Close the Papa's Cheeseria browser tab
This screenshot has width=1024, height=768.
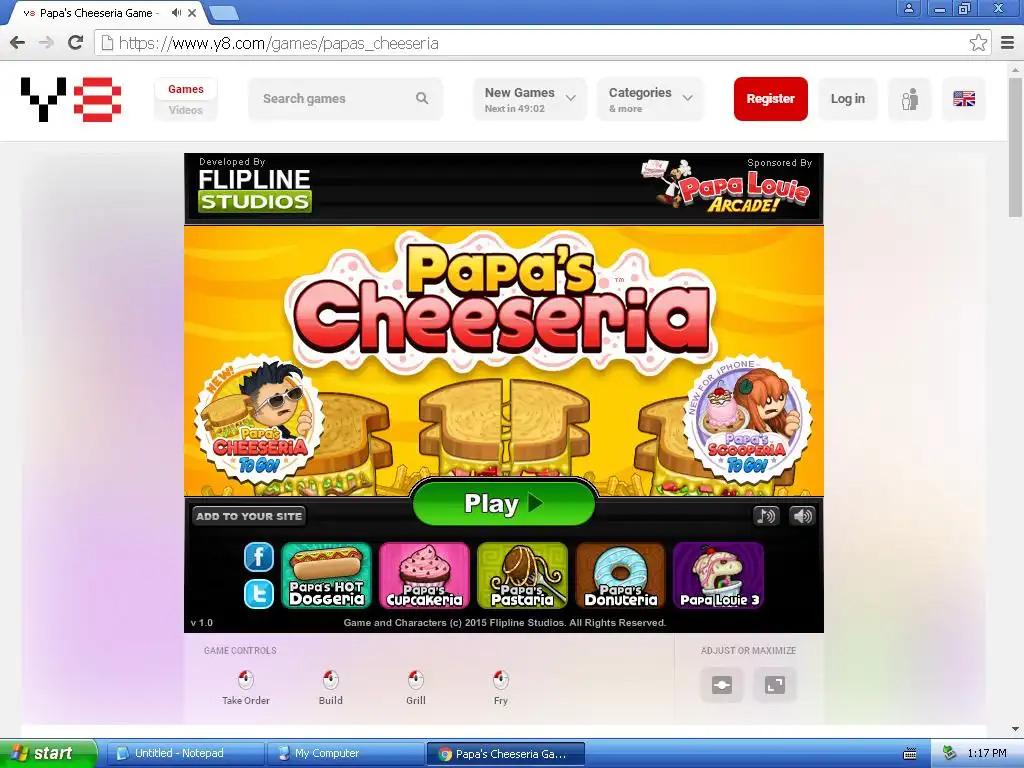(x=192, y=12)
